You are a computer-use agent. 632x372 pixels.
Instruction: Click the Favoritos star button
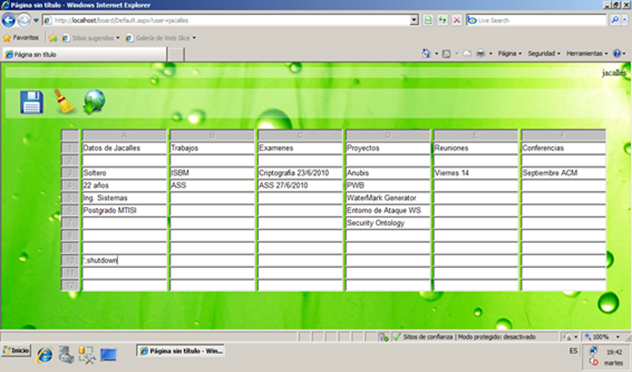point(21,38)
